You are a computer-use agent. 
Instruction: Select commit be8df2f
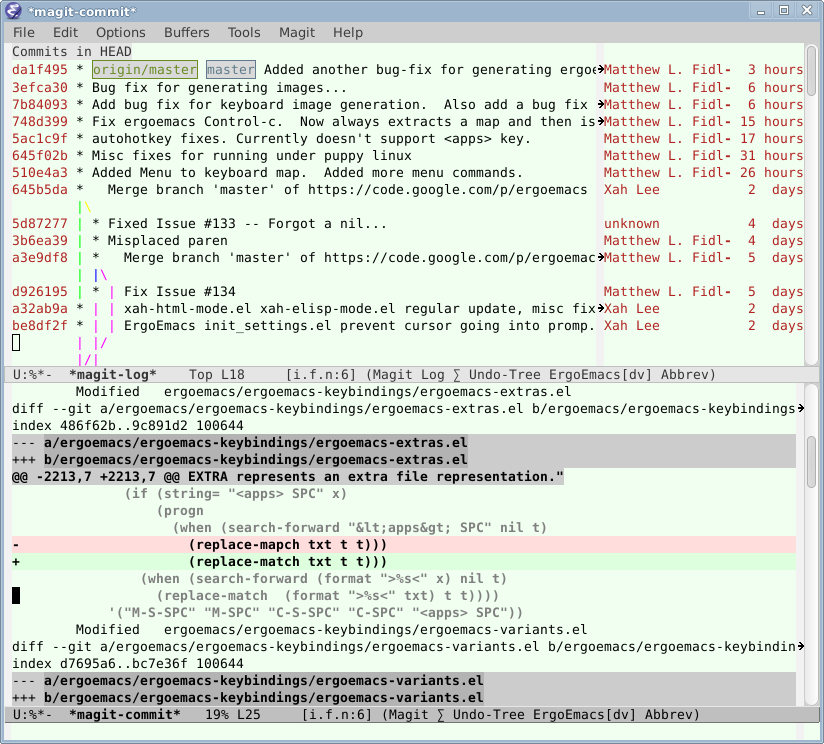point(40,326)
